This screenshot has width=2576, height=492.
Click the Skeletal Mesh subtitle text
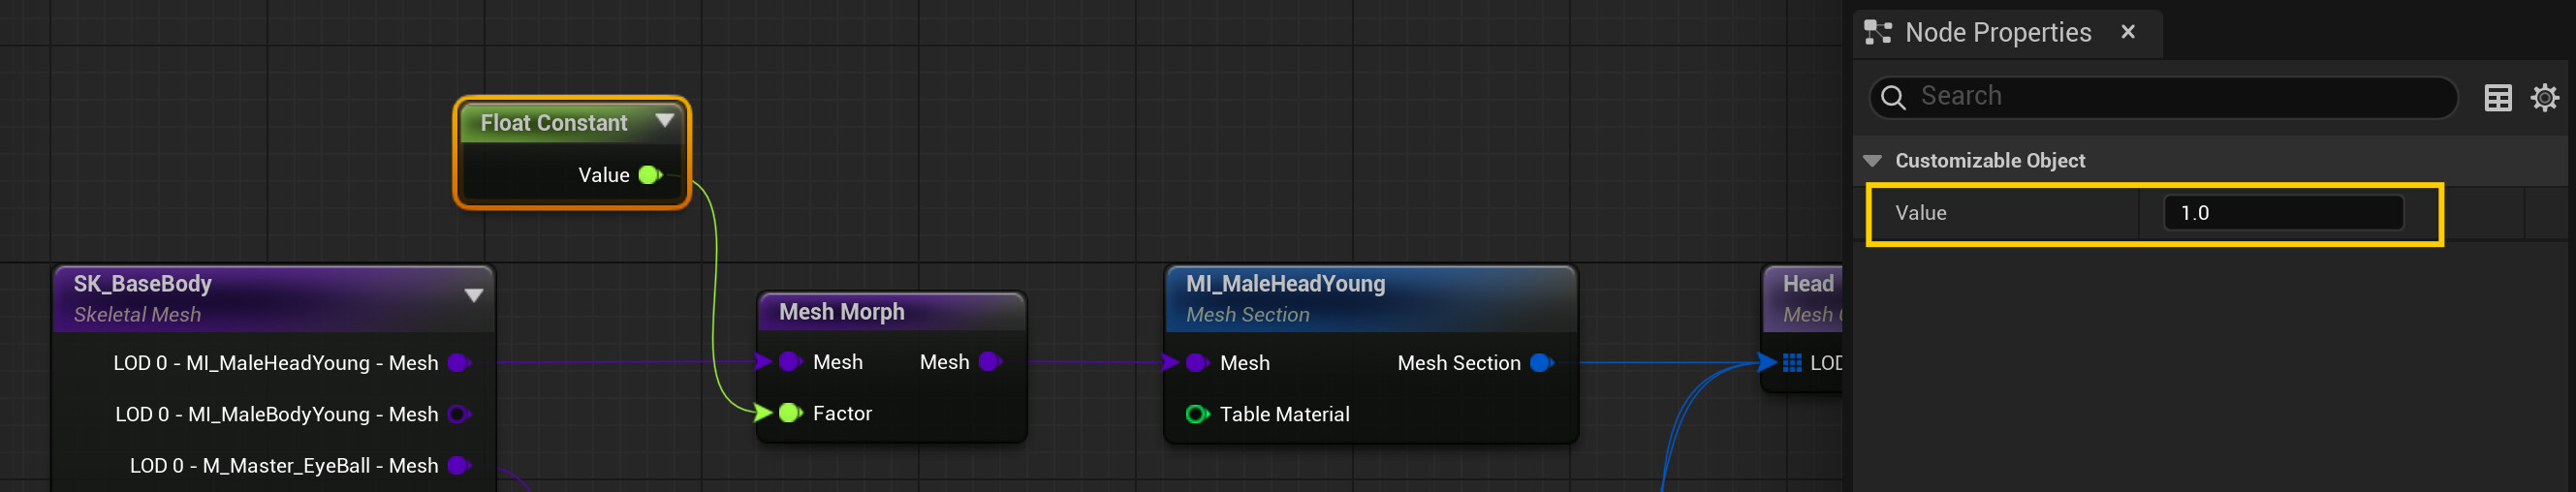pos(137,315)
